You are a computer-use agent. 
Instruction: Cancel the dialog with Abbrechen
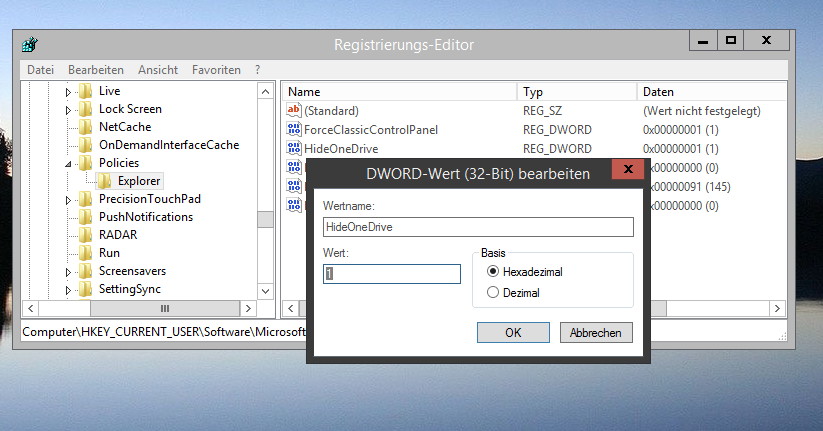tap(596, 332)
